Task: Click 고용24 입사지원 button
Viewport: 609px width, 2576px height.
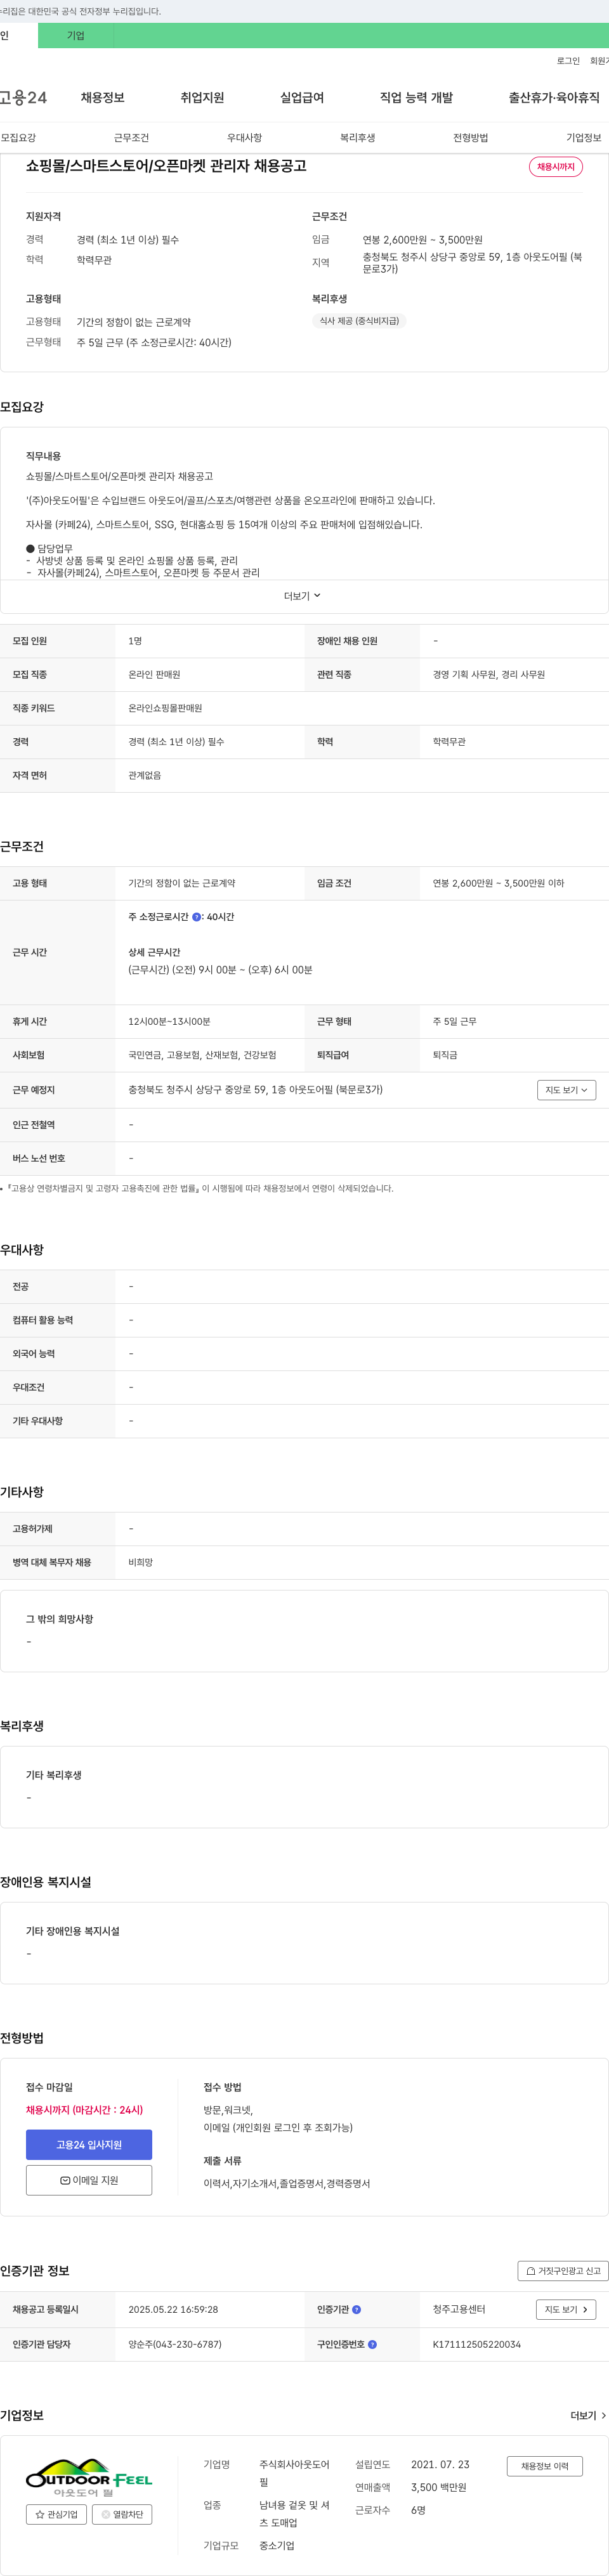Action: click(x=89, y=2145)
